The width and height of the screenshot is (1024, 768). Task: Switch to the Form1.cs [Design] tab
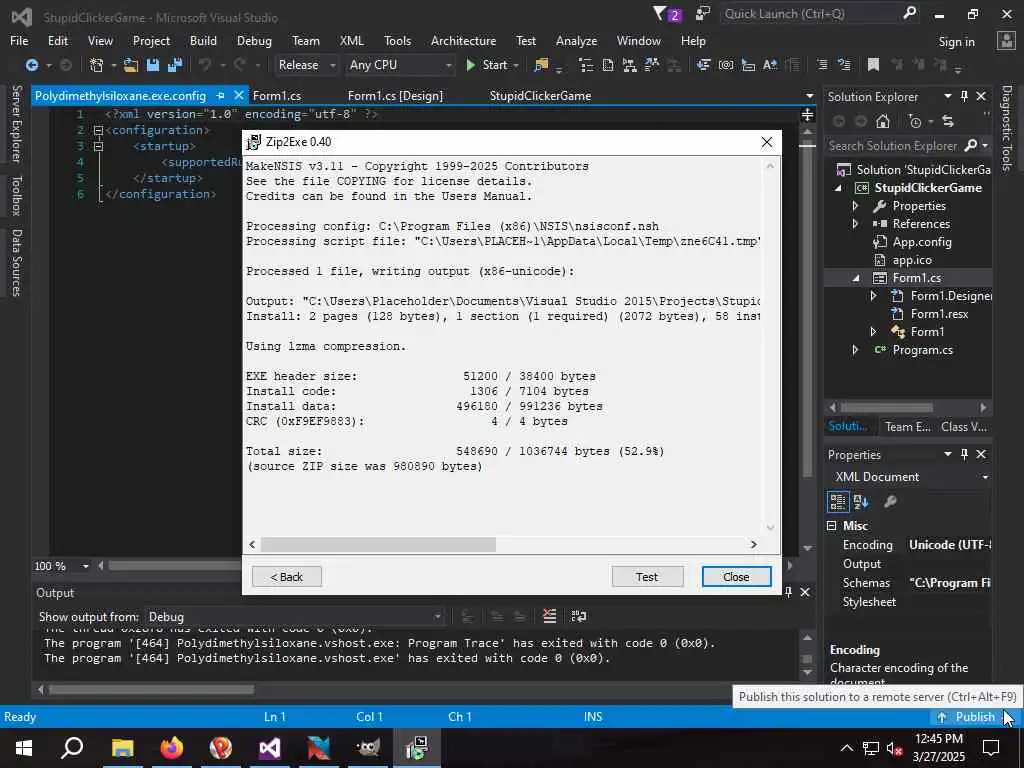point(395,95)
